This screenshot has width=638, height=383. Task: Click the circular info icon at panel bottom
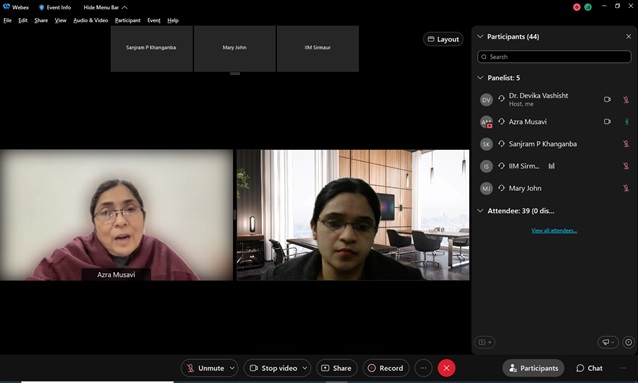tap(629, 342)
